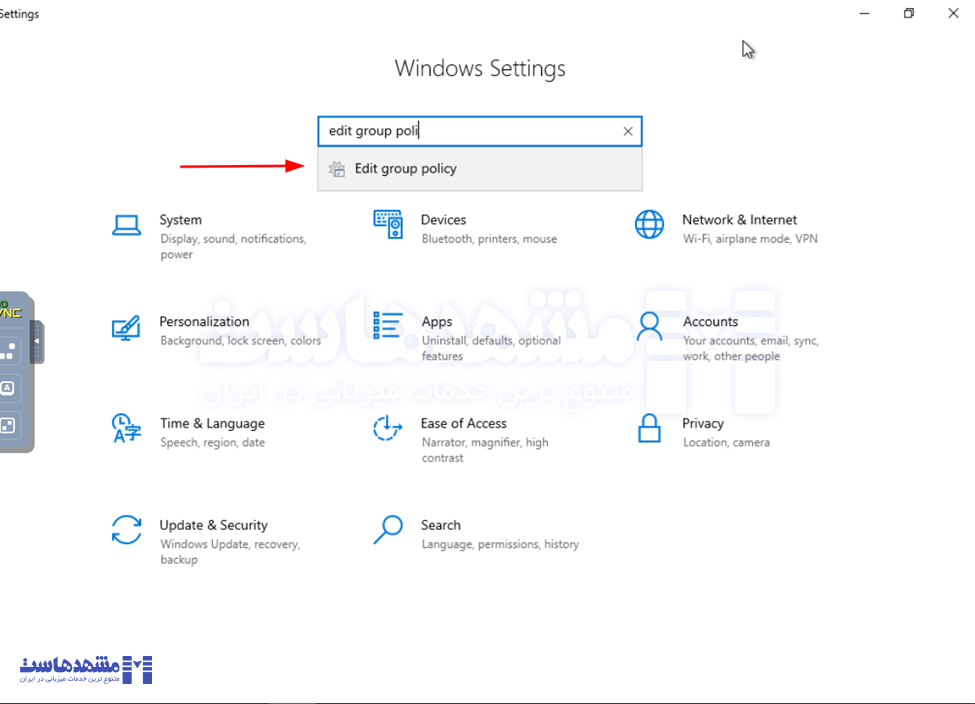Click the Network & Internet label

(x=739, y=220)
